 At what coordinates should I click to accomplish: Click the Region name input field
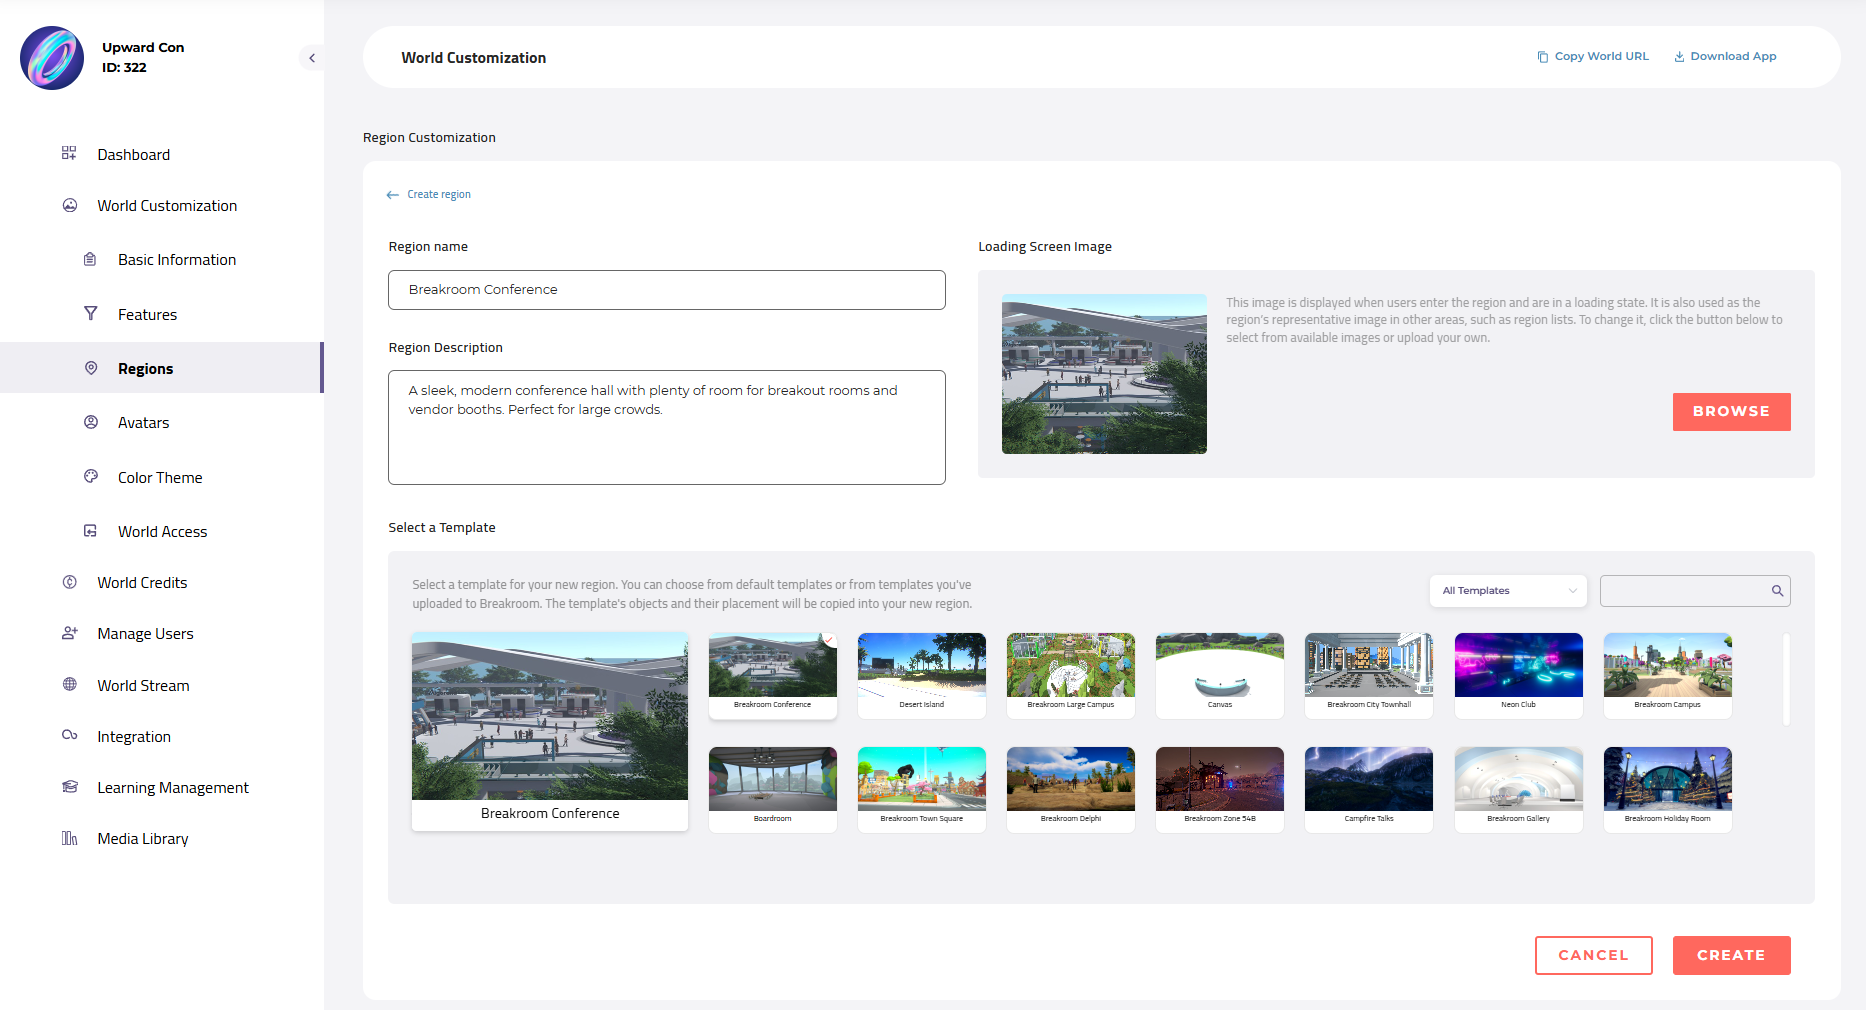click(x=667, y=290)
